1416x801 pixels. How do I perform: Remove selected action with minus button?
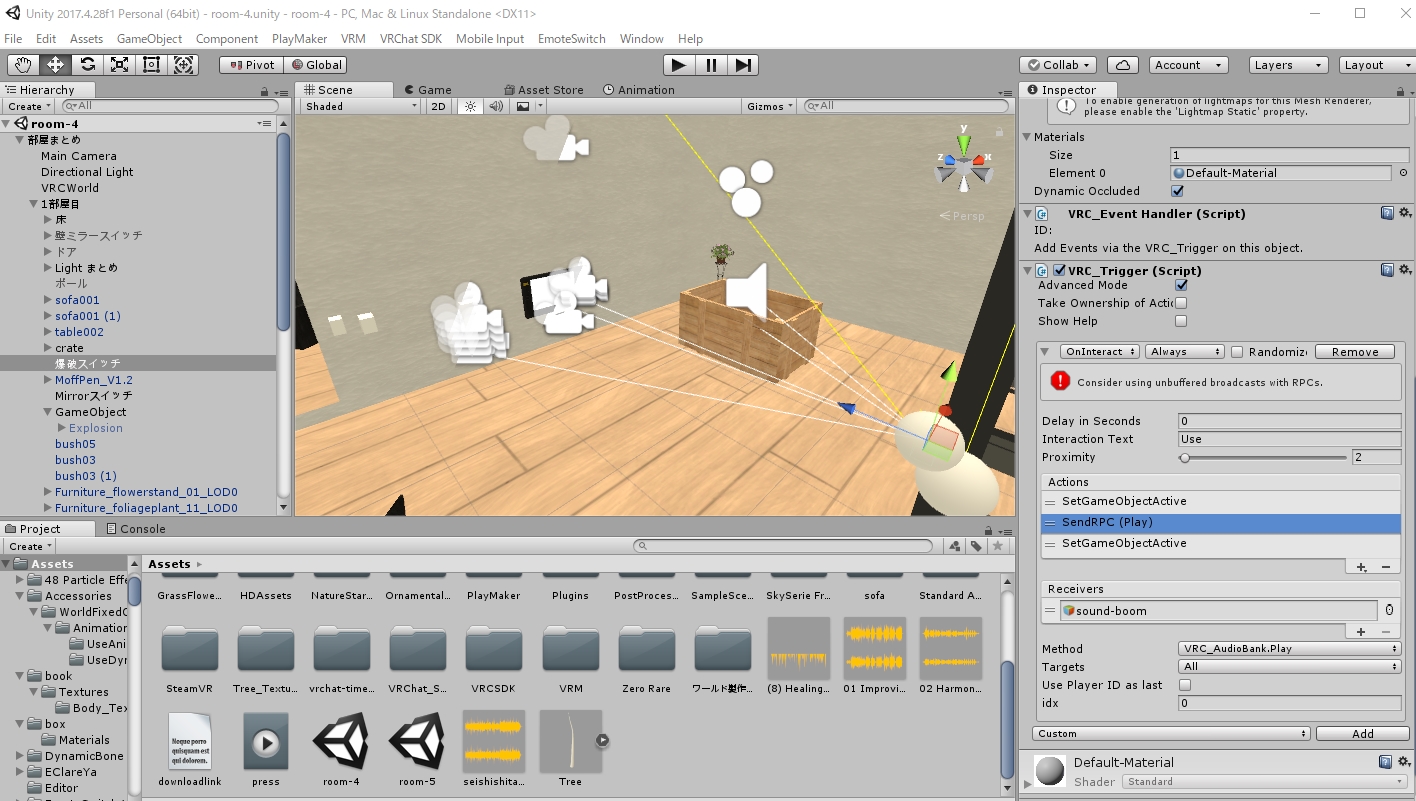[1386, 567]
